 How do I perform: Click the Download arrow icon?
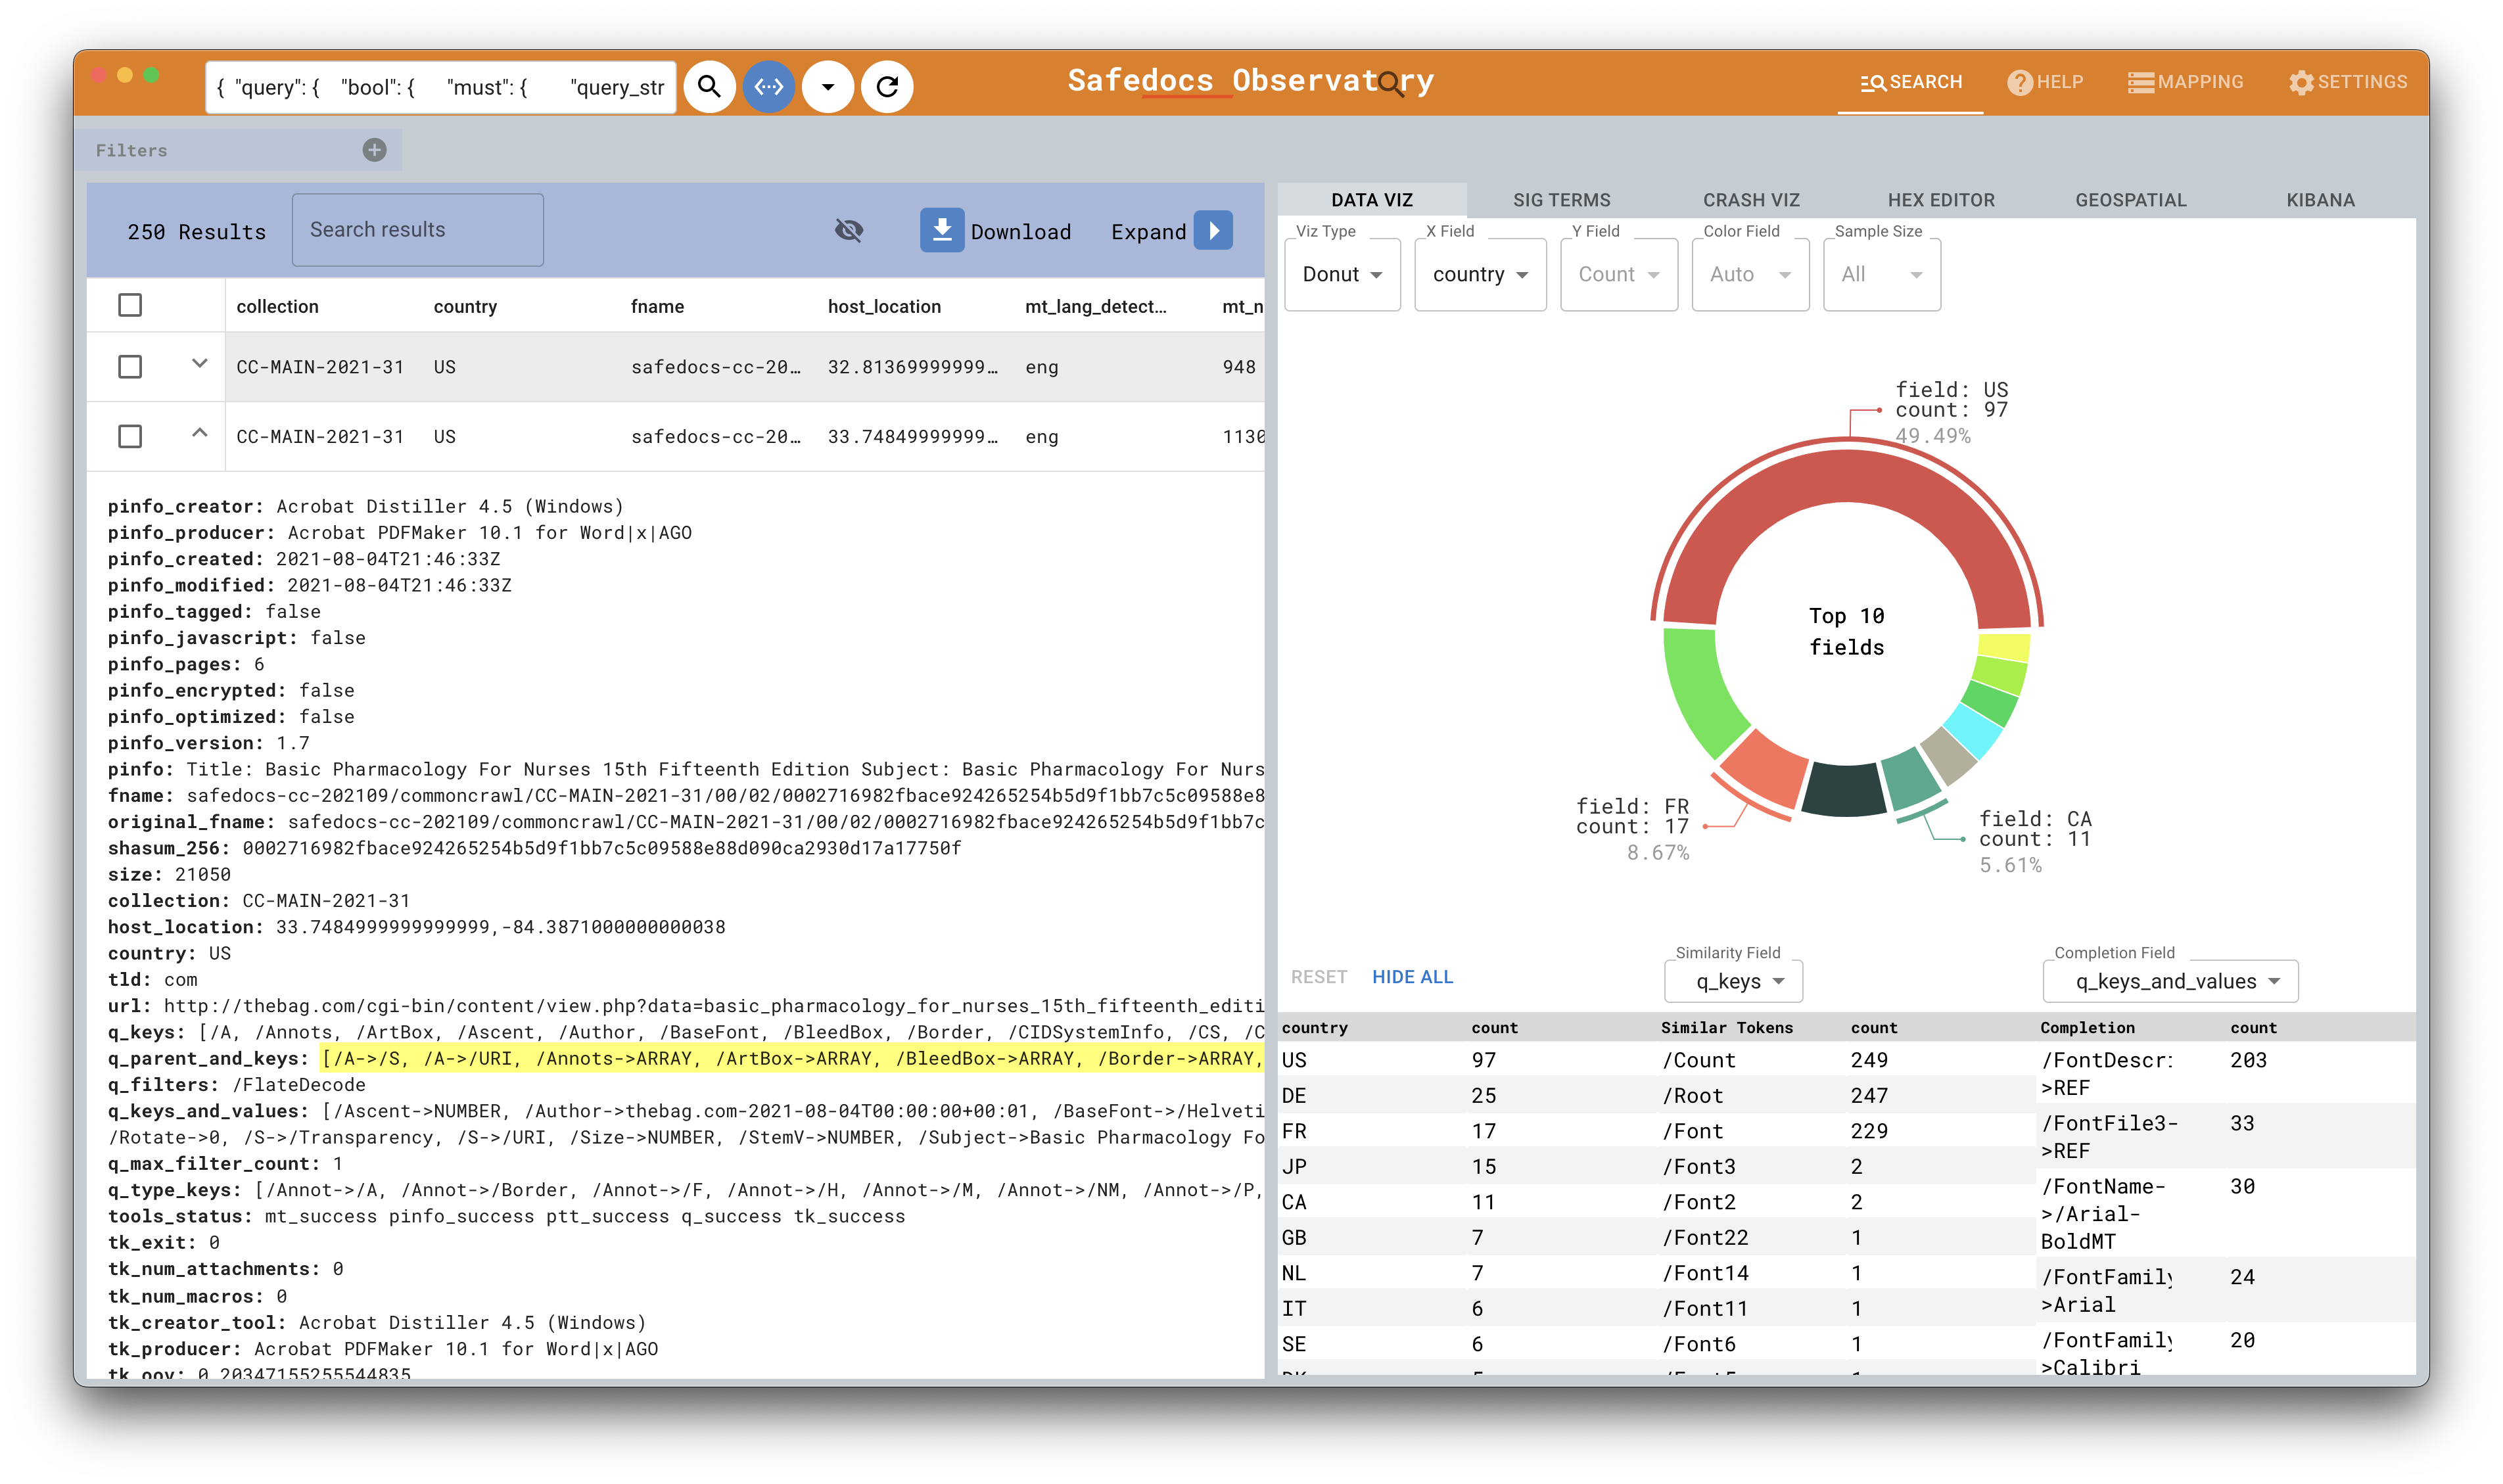pos(941,231)
